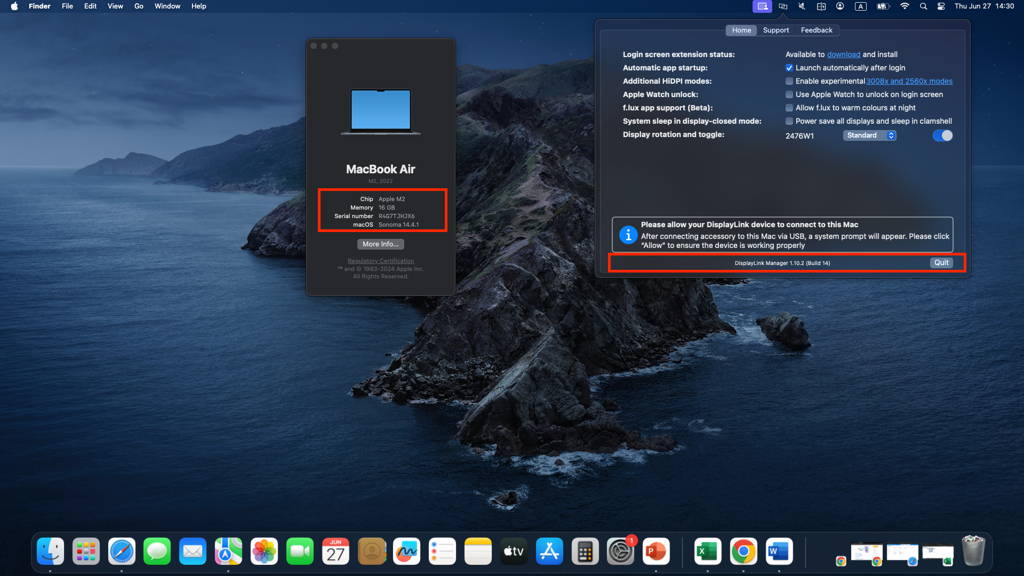Image resolution: width=1024 pixels, height=576 pixels.
Task: Open the Help menu
Action: coord(199,7)
